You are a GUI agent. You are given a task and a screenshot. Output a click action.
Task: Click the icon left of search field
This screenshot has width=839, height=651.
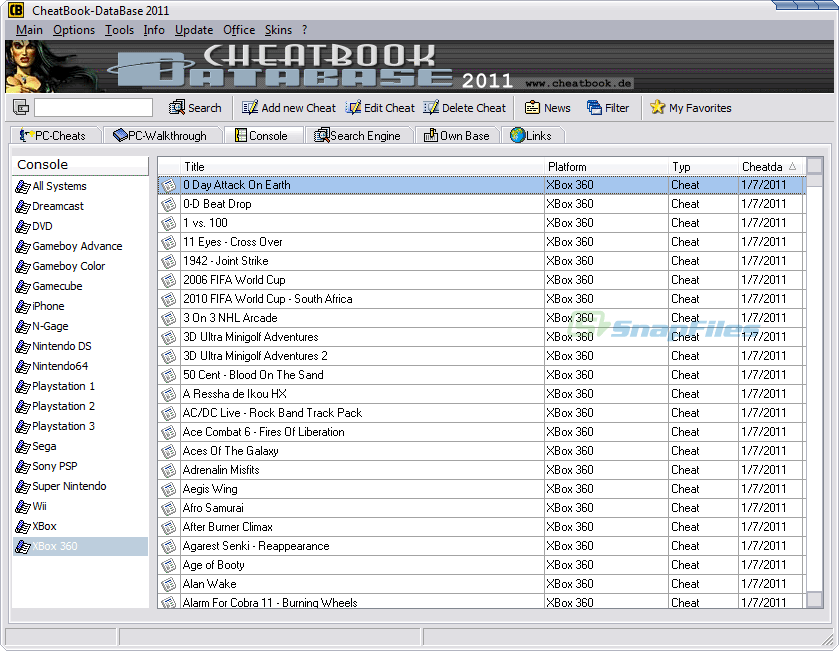point(21,108)
